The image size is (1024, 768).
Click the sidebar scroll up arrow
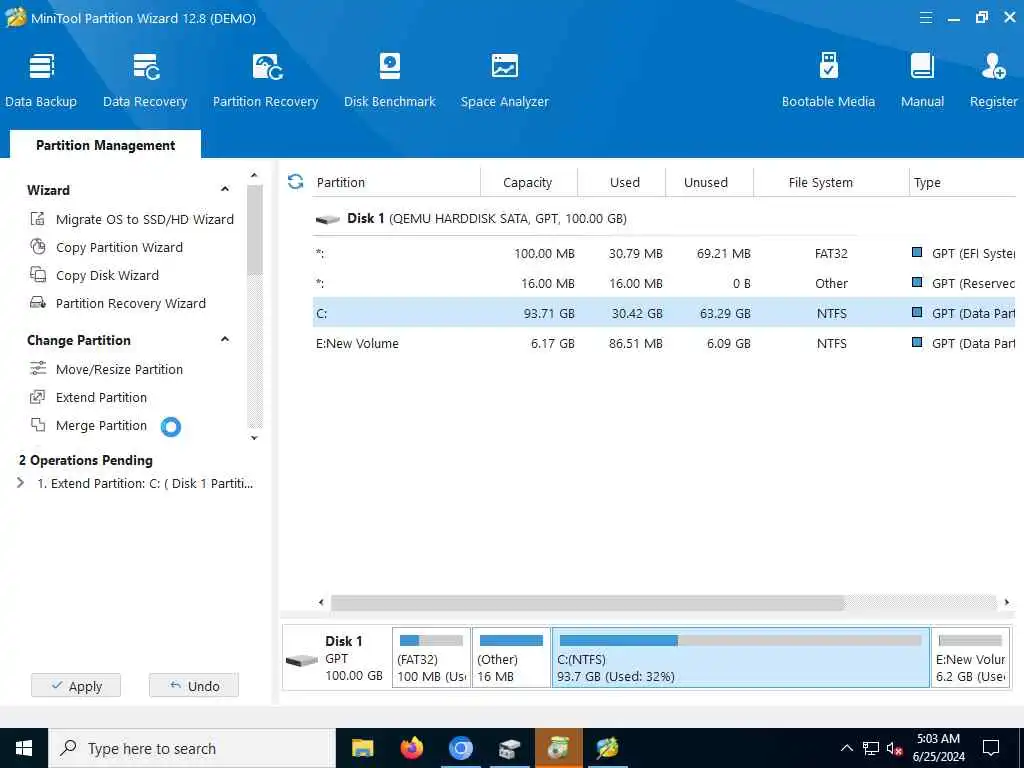coord(255,175)
